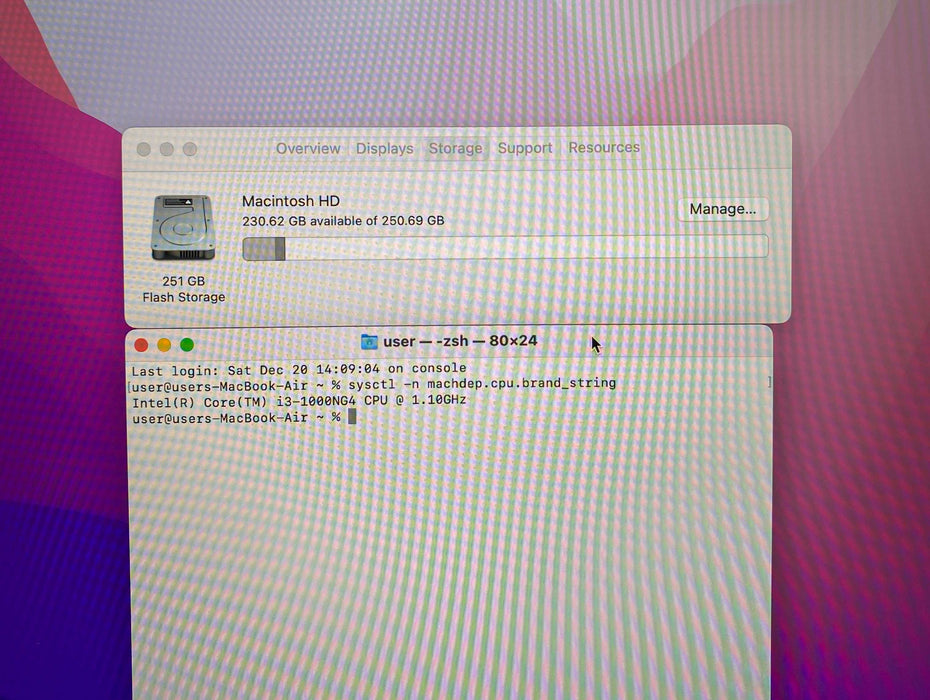Click the "251 GB" label under drive
This screenshot has height=700, width=930.
[x=183, y=281]
